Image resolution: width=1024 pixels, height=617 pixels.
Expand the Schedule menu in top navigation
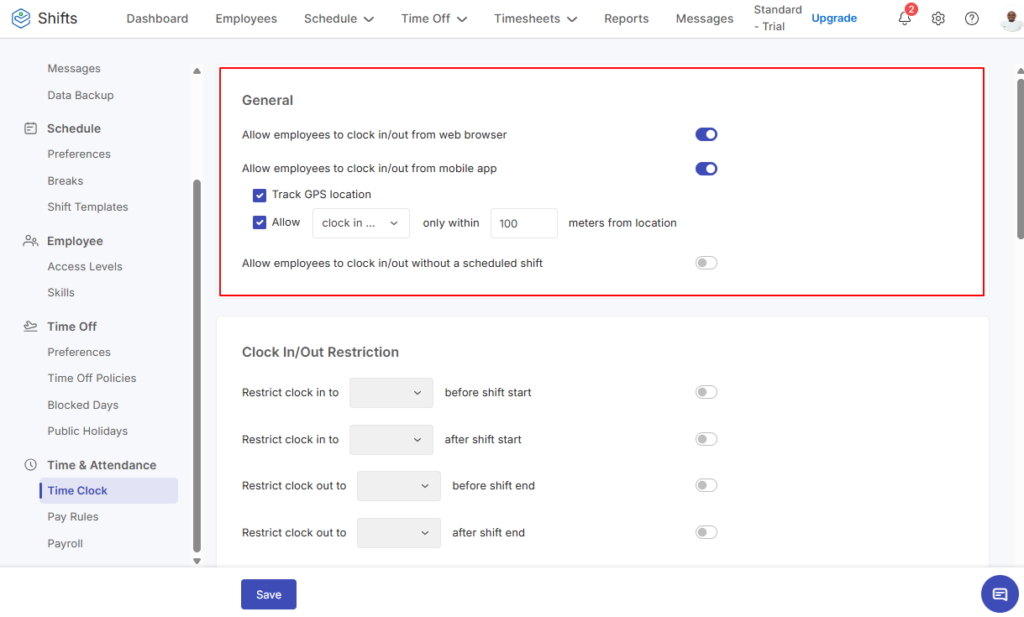pos(338,18)
